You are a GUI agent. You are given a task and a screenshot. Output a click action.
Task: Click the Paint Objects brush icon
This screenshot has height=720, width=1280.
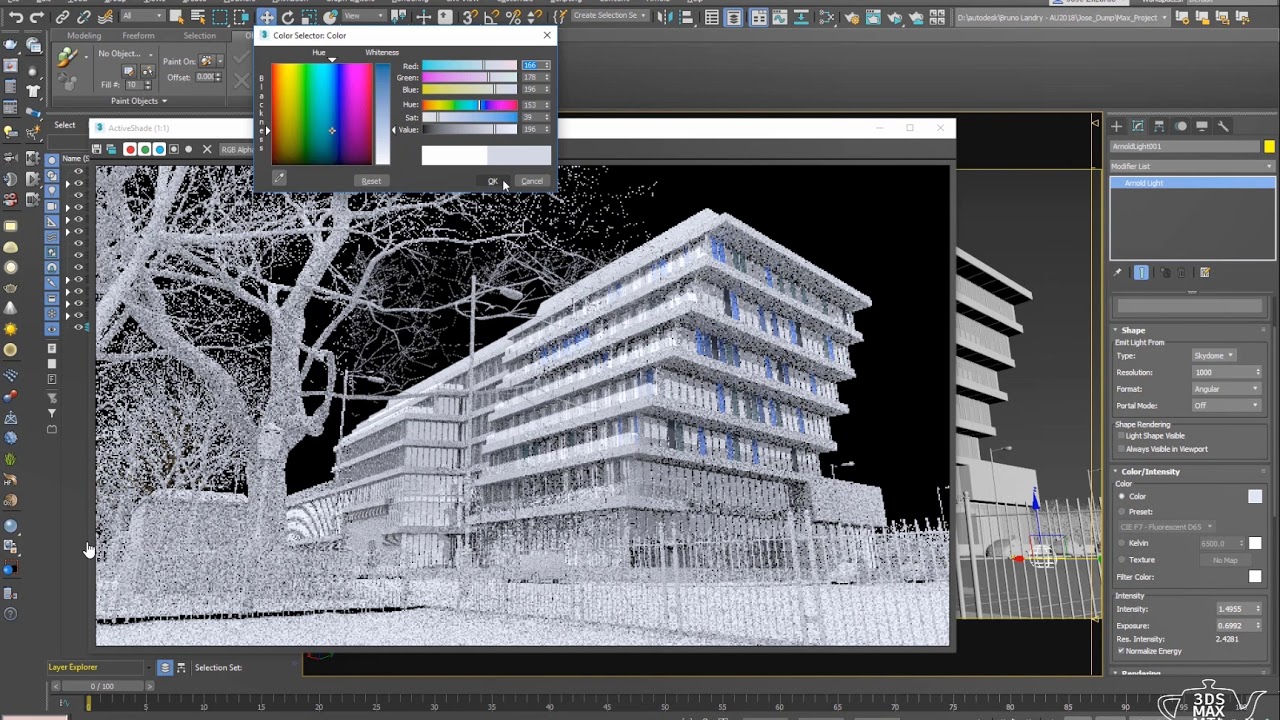click(x=67, y=59)
